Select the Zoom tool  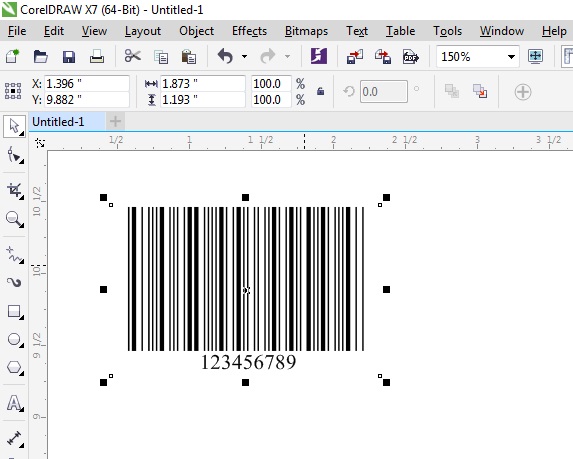[15, 219]
